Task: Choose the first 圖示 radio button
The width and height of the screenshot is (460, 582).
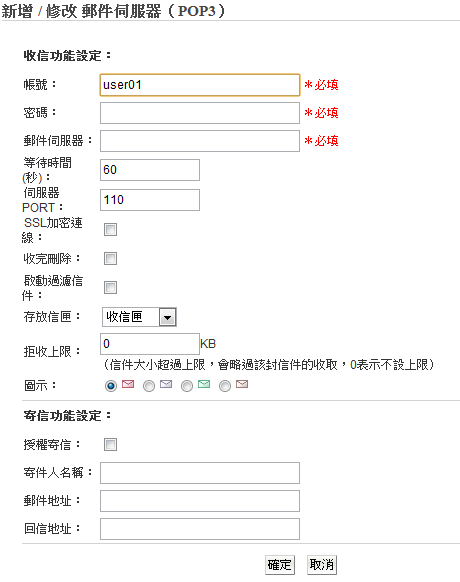Action: [x=111, y=386]
